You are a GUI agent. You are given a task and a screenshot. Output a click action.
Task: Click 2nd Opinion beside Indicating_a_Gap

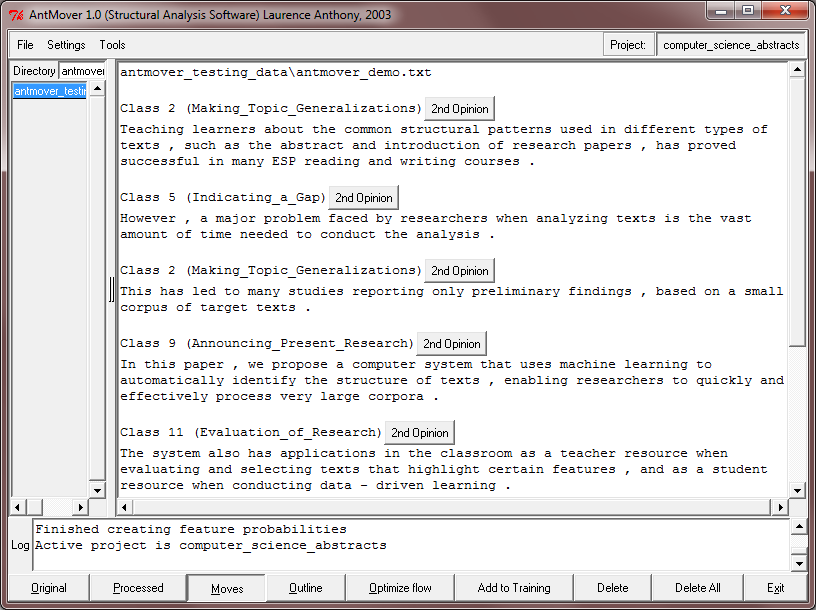coord(364,198)
